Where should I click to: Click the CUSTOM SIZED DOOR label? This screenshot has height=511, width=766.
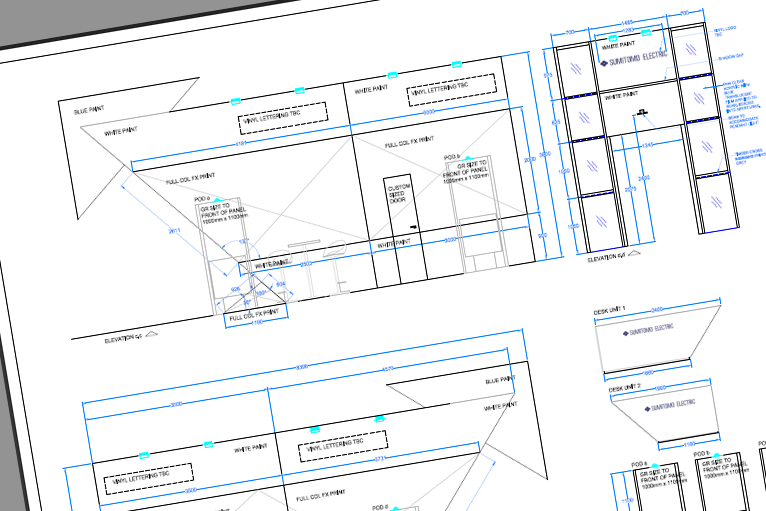coord(399,194)
